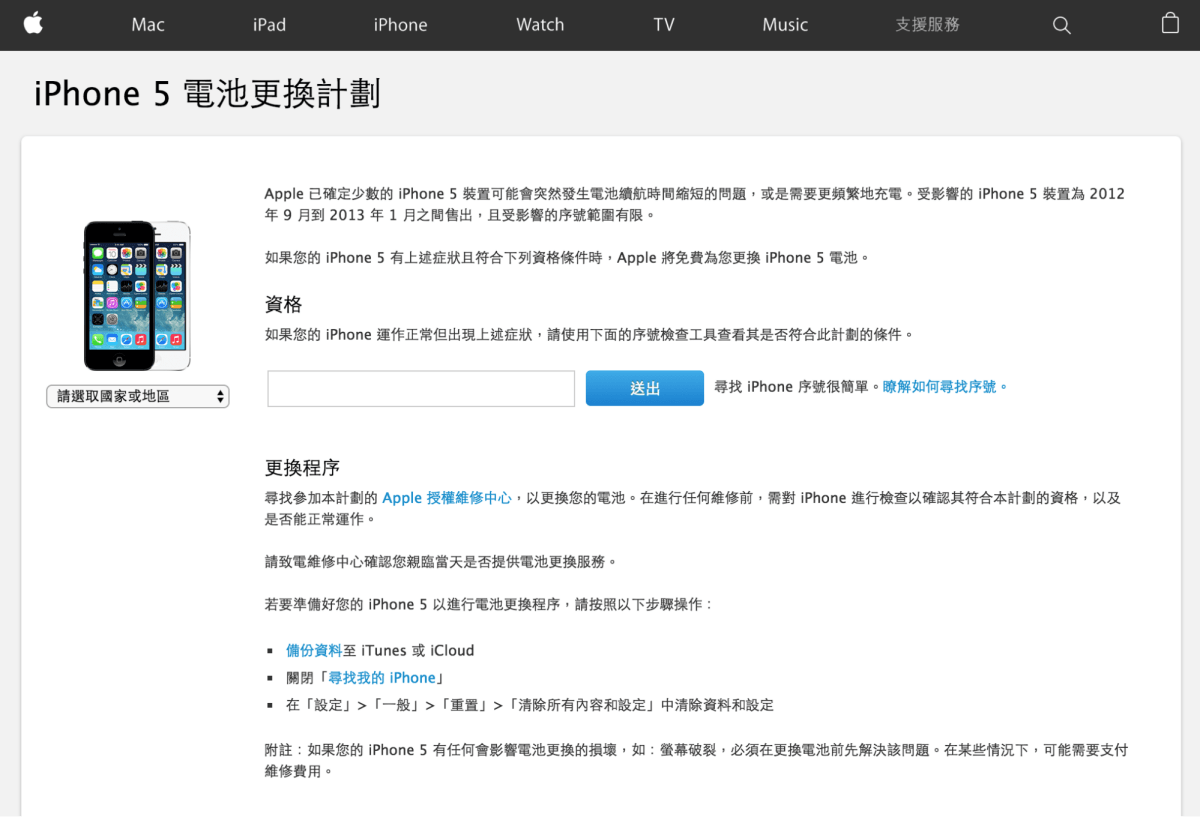
Task: Open the 備份資料 backup link
Action: [314, 650]
